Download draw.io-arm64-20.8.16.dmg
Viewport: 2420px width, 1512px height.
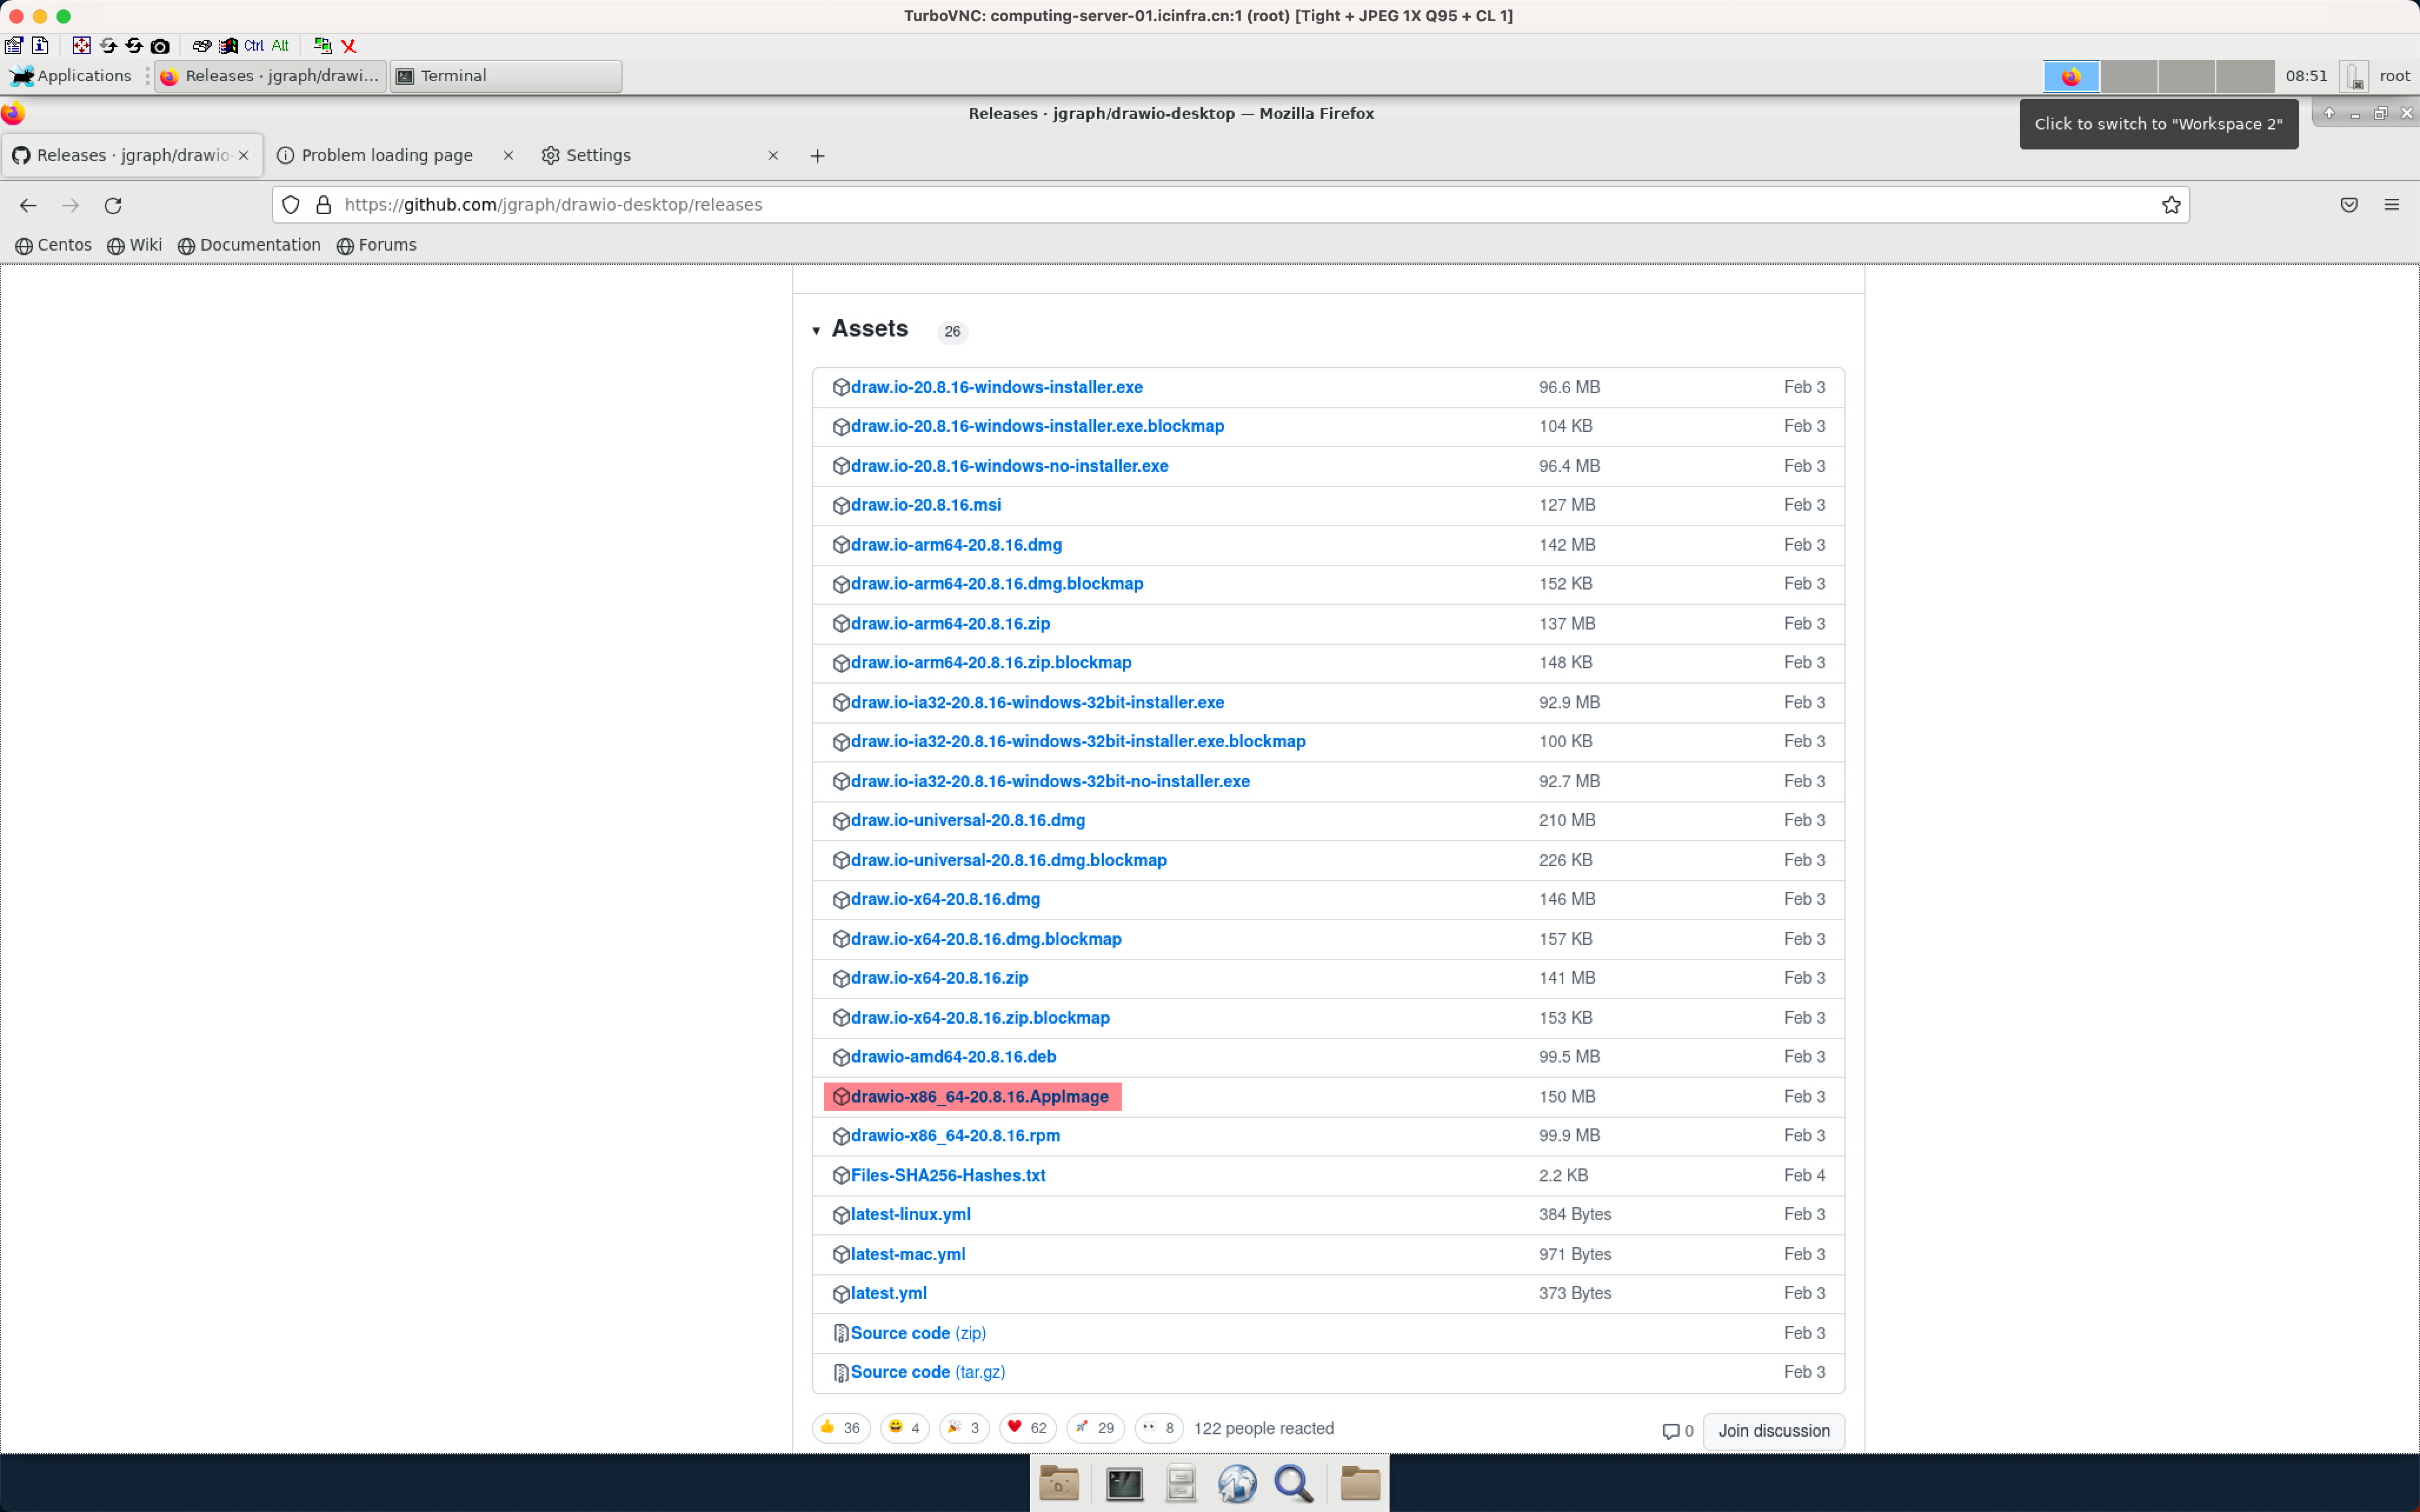coord(956,545)
